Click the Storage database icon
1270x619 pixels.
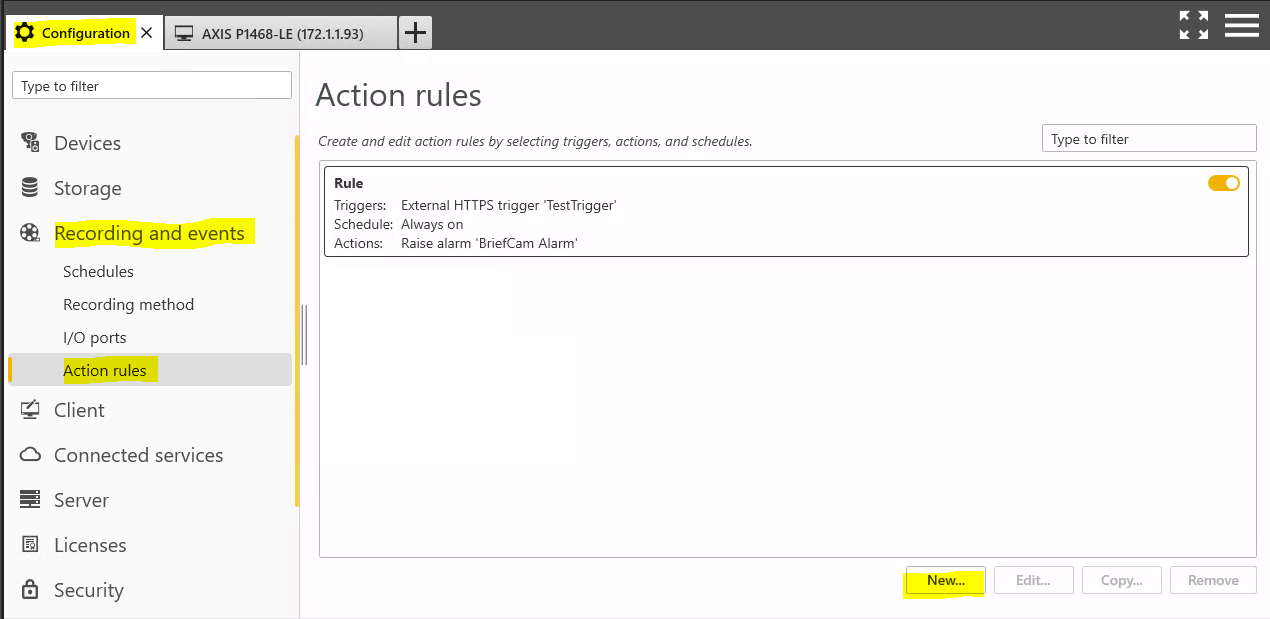tap(30, 188)
